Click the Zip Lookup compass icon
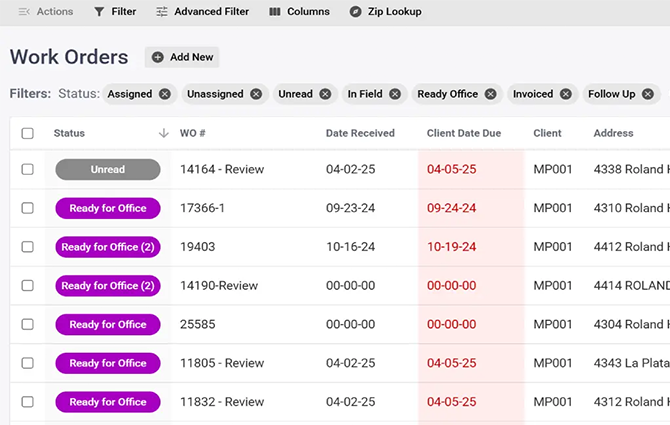This screenshot has height=425, width=670. pos(355,12)
